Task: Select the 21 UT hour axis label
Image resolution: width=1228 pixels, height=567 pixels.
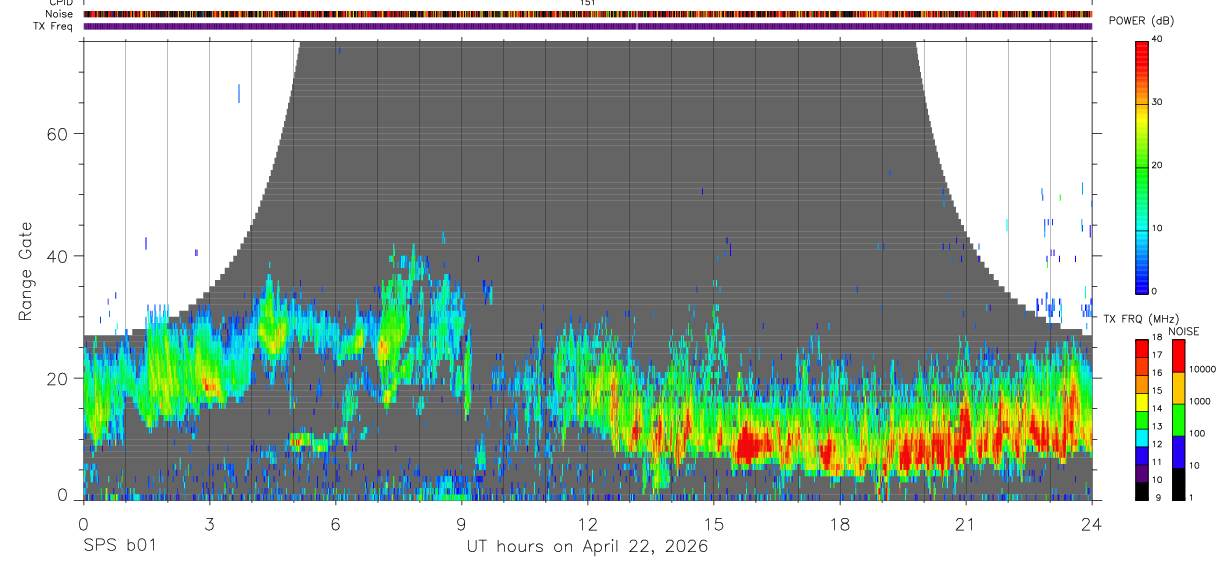Action: coord(965,524)
